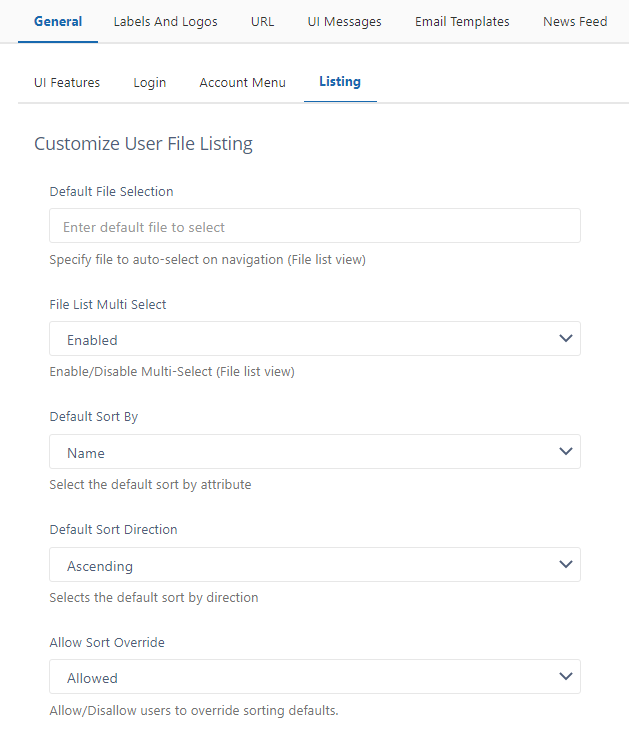Click the chevron arrow on Allow Sort Override

pyautogui.click(x=566, y=677)
